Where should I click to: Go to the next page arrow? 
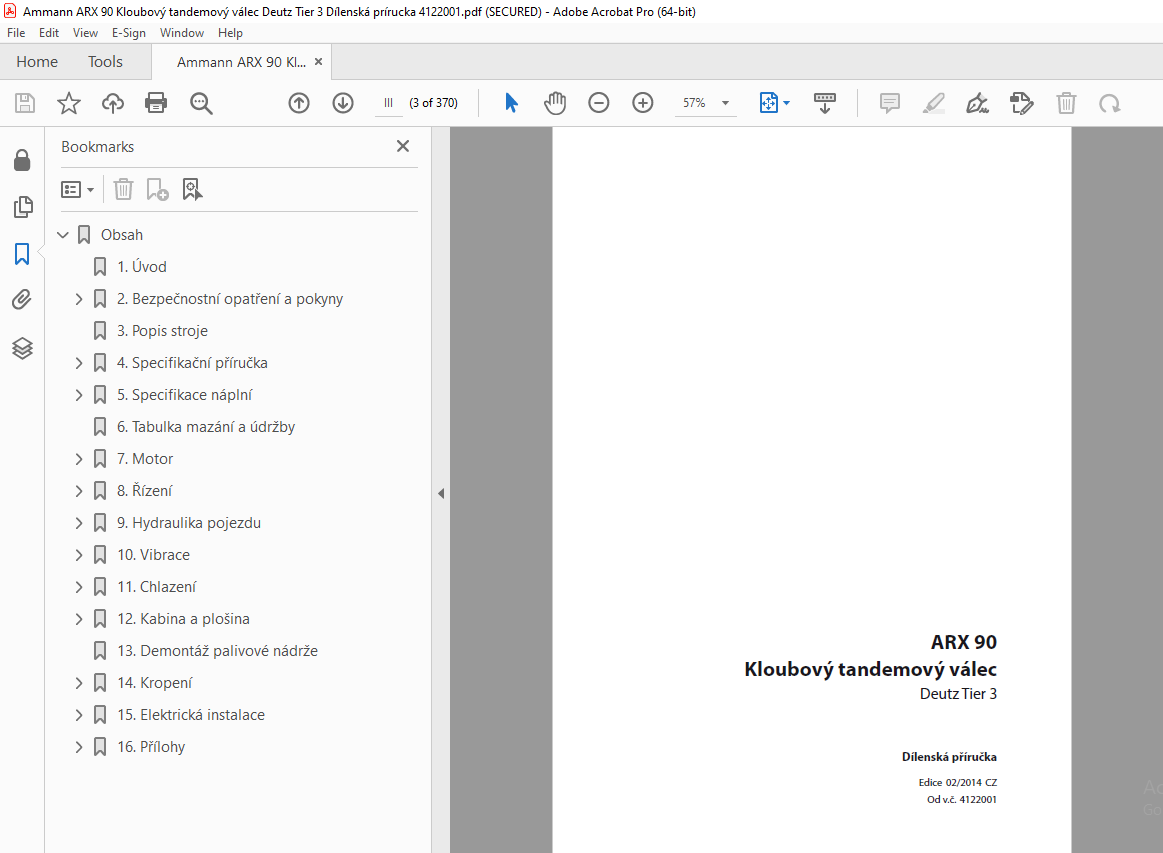pos(343,103)
